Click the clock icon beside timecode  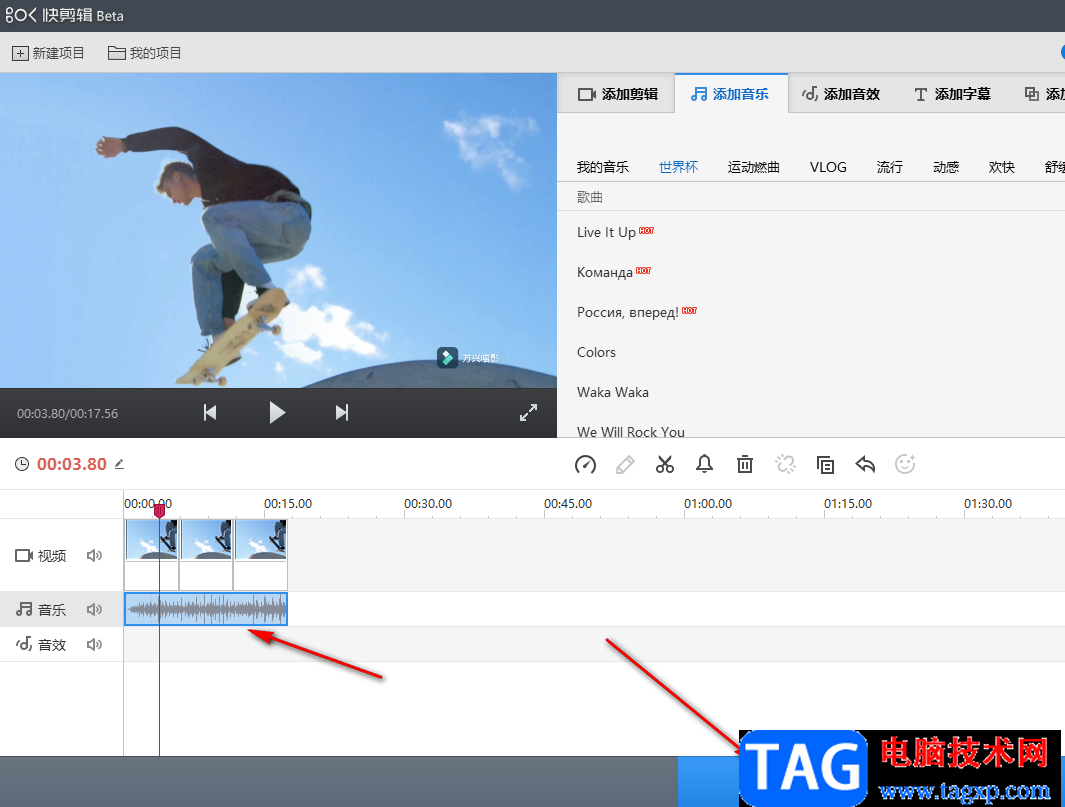[22, 464]
